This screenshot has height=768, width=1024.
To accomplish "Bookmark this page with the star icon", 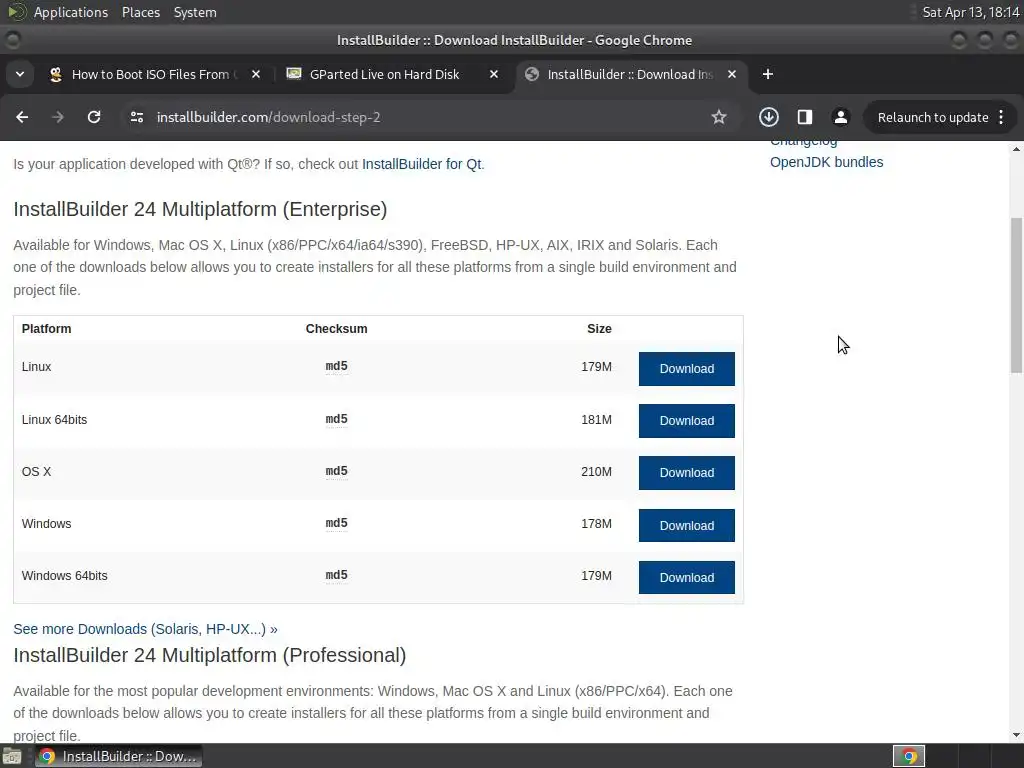I will (x=718, y=117).
